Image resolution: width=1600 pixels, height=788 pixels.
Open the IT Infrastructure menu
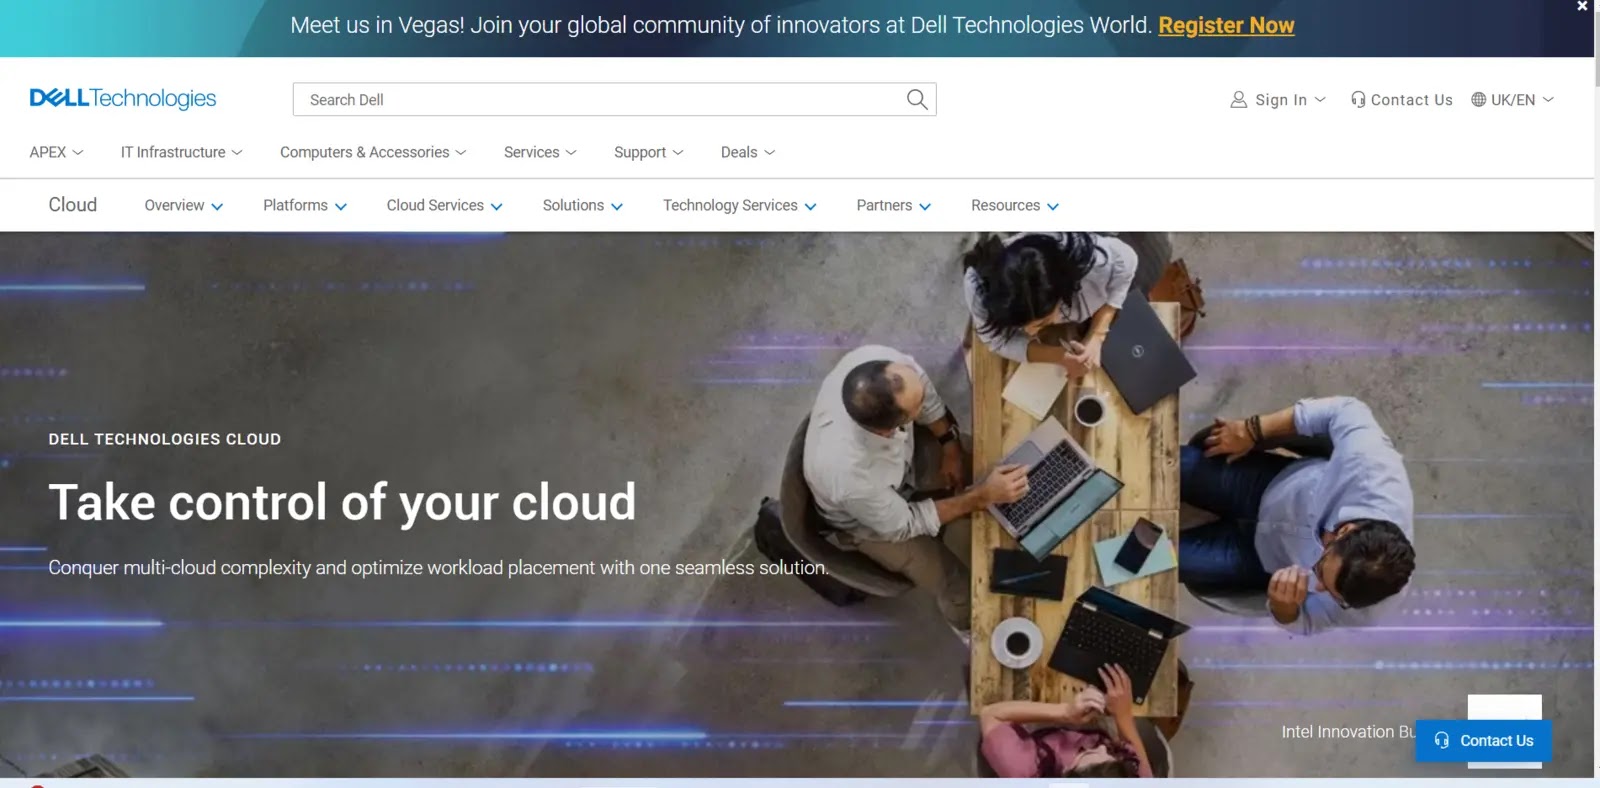[181, 152]
